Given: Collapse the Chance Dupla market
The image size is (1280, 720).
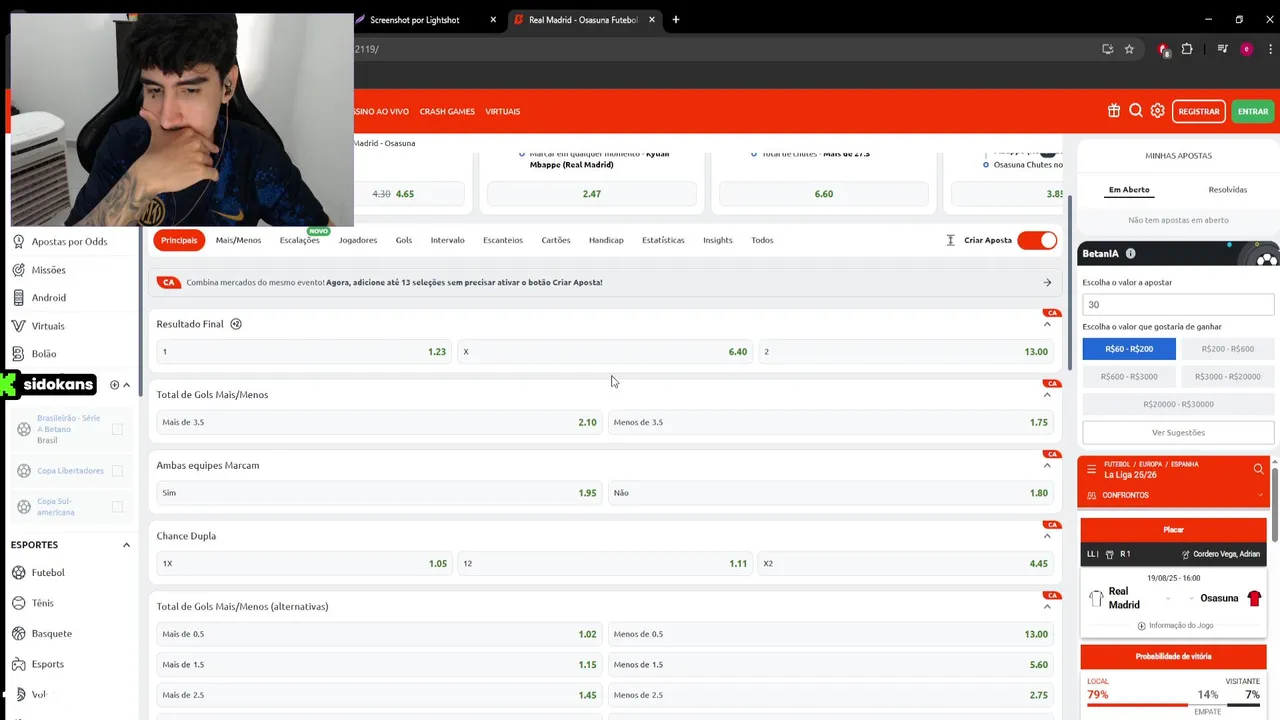Looking at the screenshot, I should point(1047,536).
